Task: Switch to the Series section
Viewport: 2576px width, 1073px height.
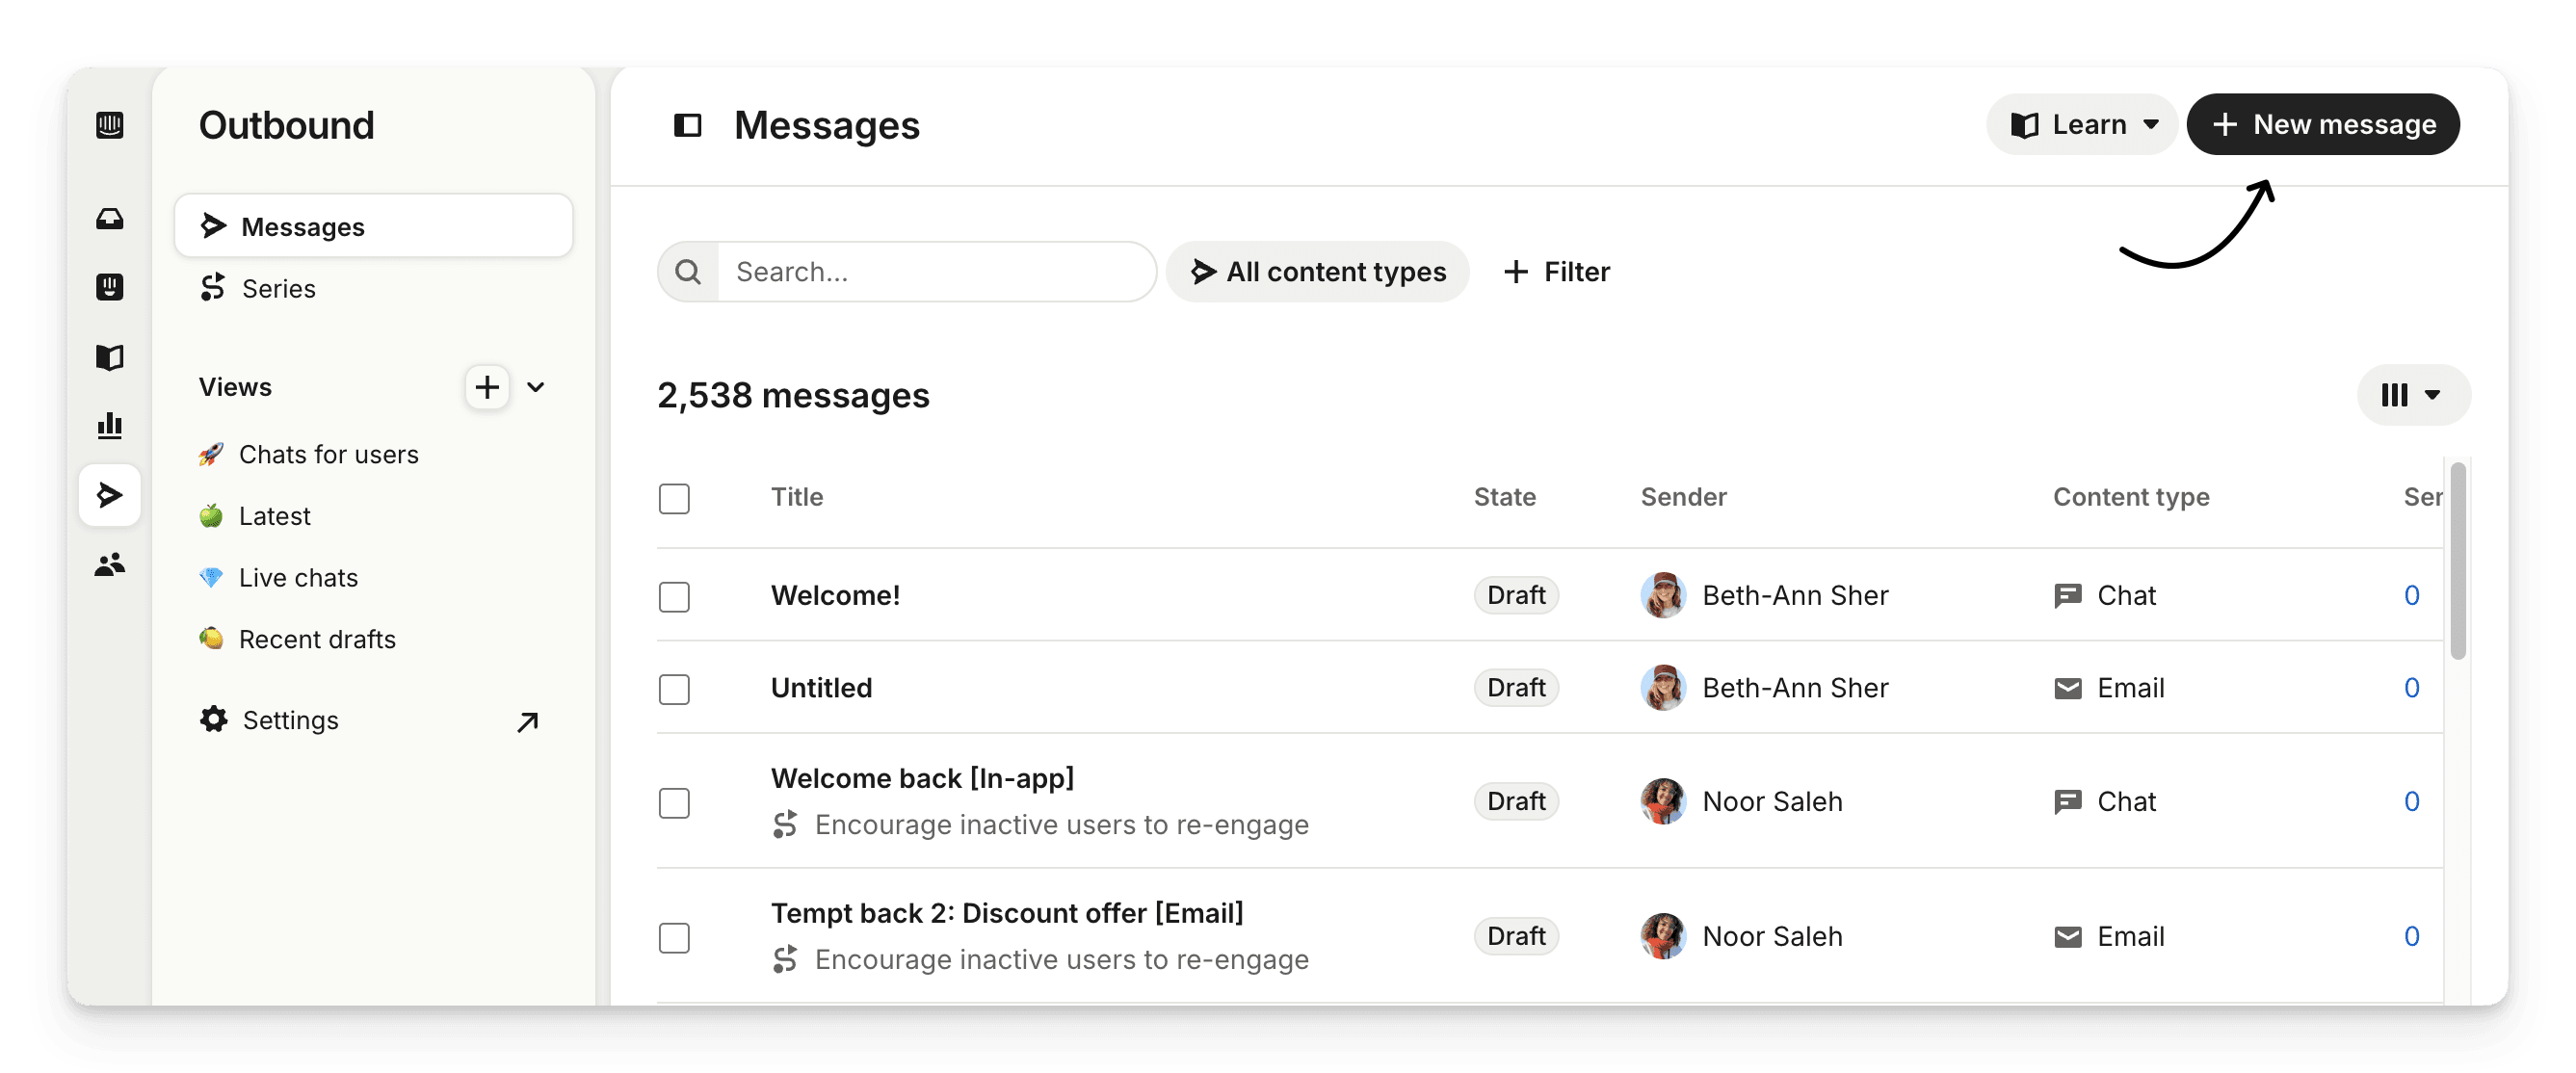Action: pyautogui.click(x=279, y=288)
